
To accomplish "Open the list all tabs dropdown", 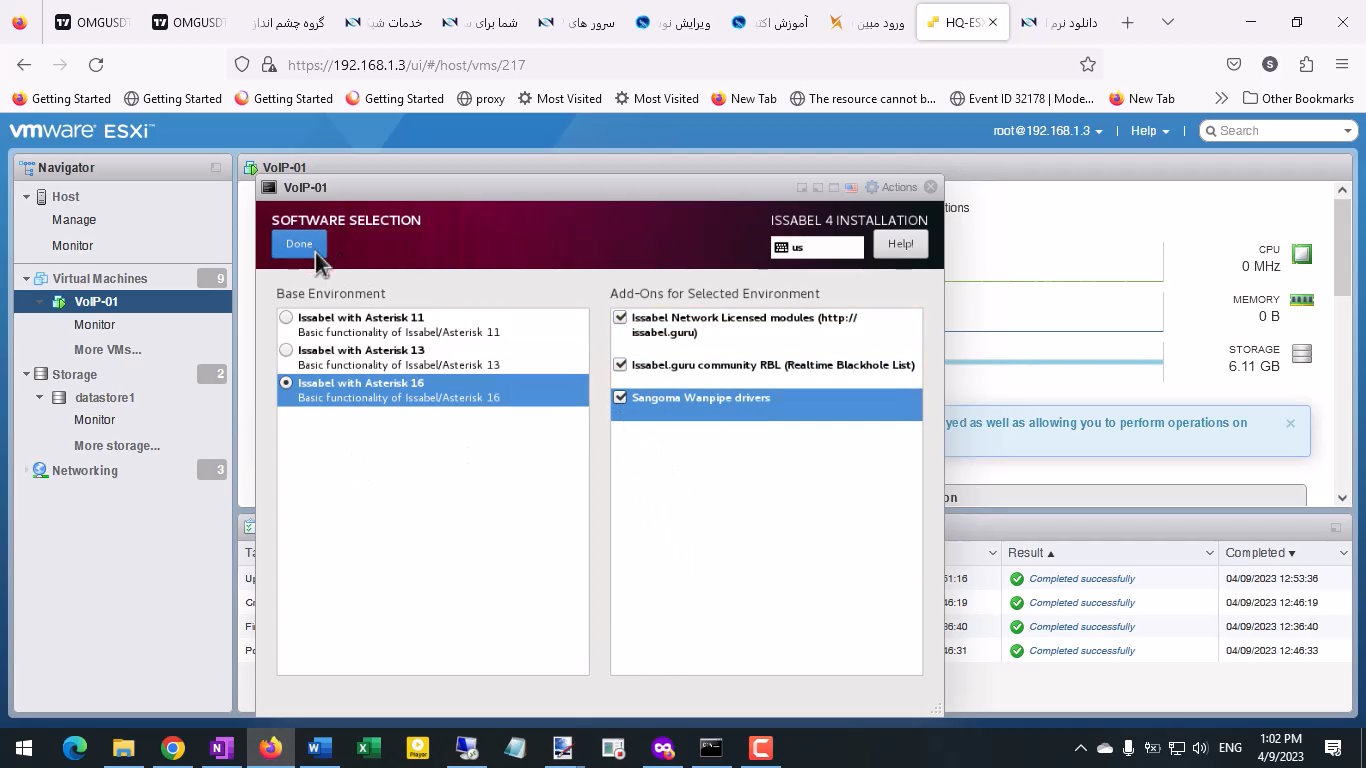I will click(x=1167, y=22).
